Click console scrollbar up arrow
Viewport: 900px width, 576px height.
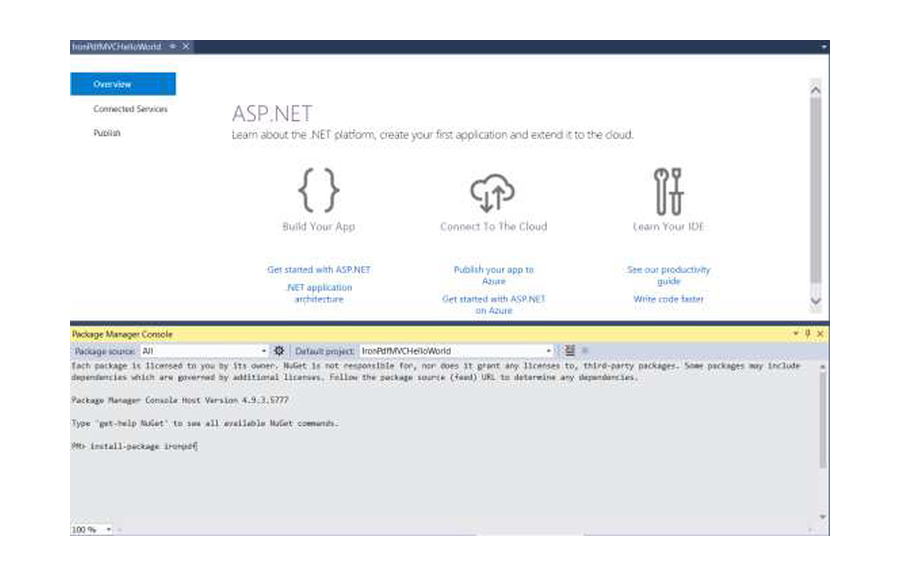click(x=823, y=366)
